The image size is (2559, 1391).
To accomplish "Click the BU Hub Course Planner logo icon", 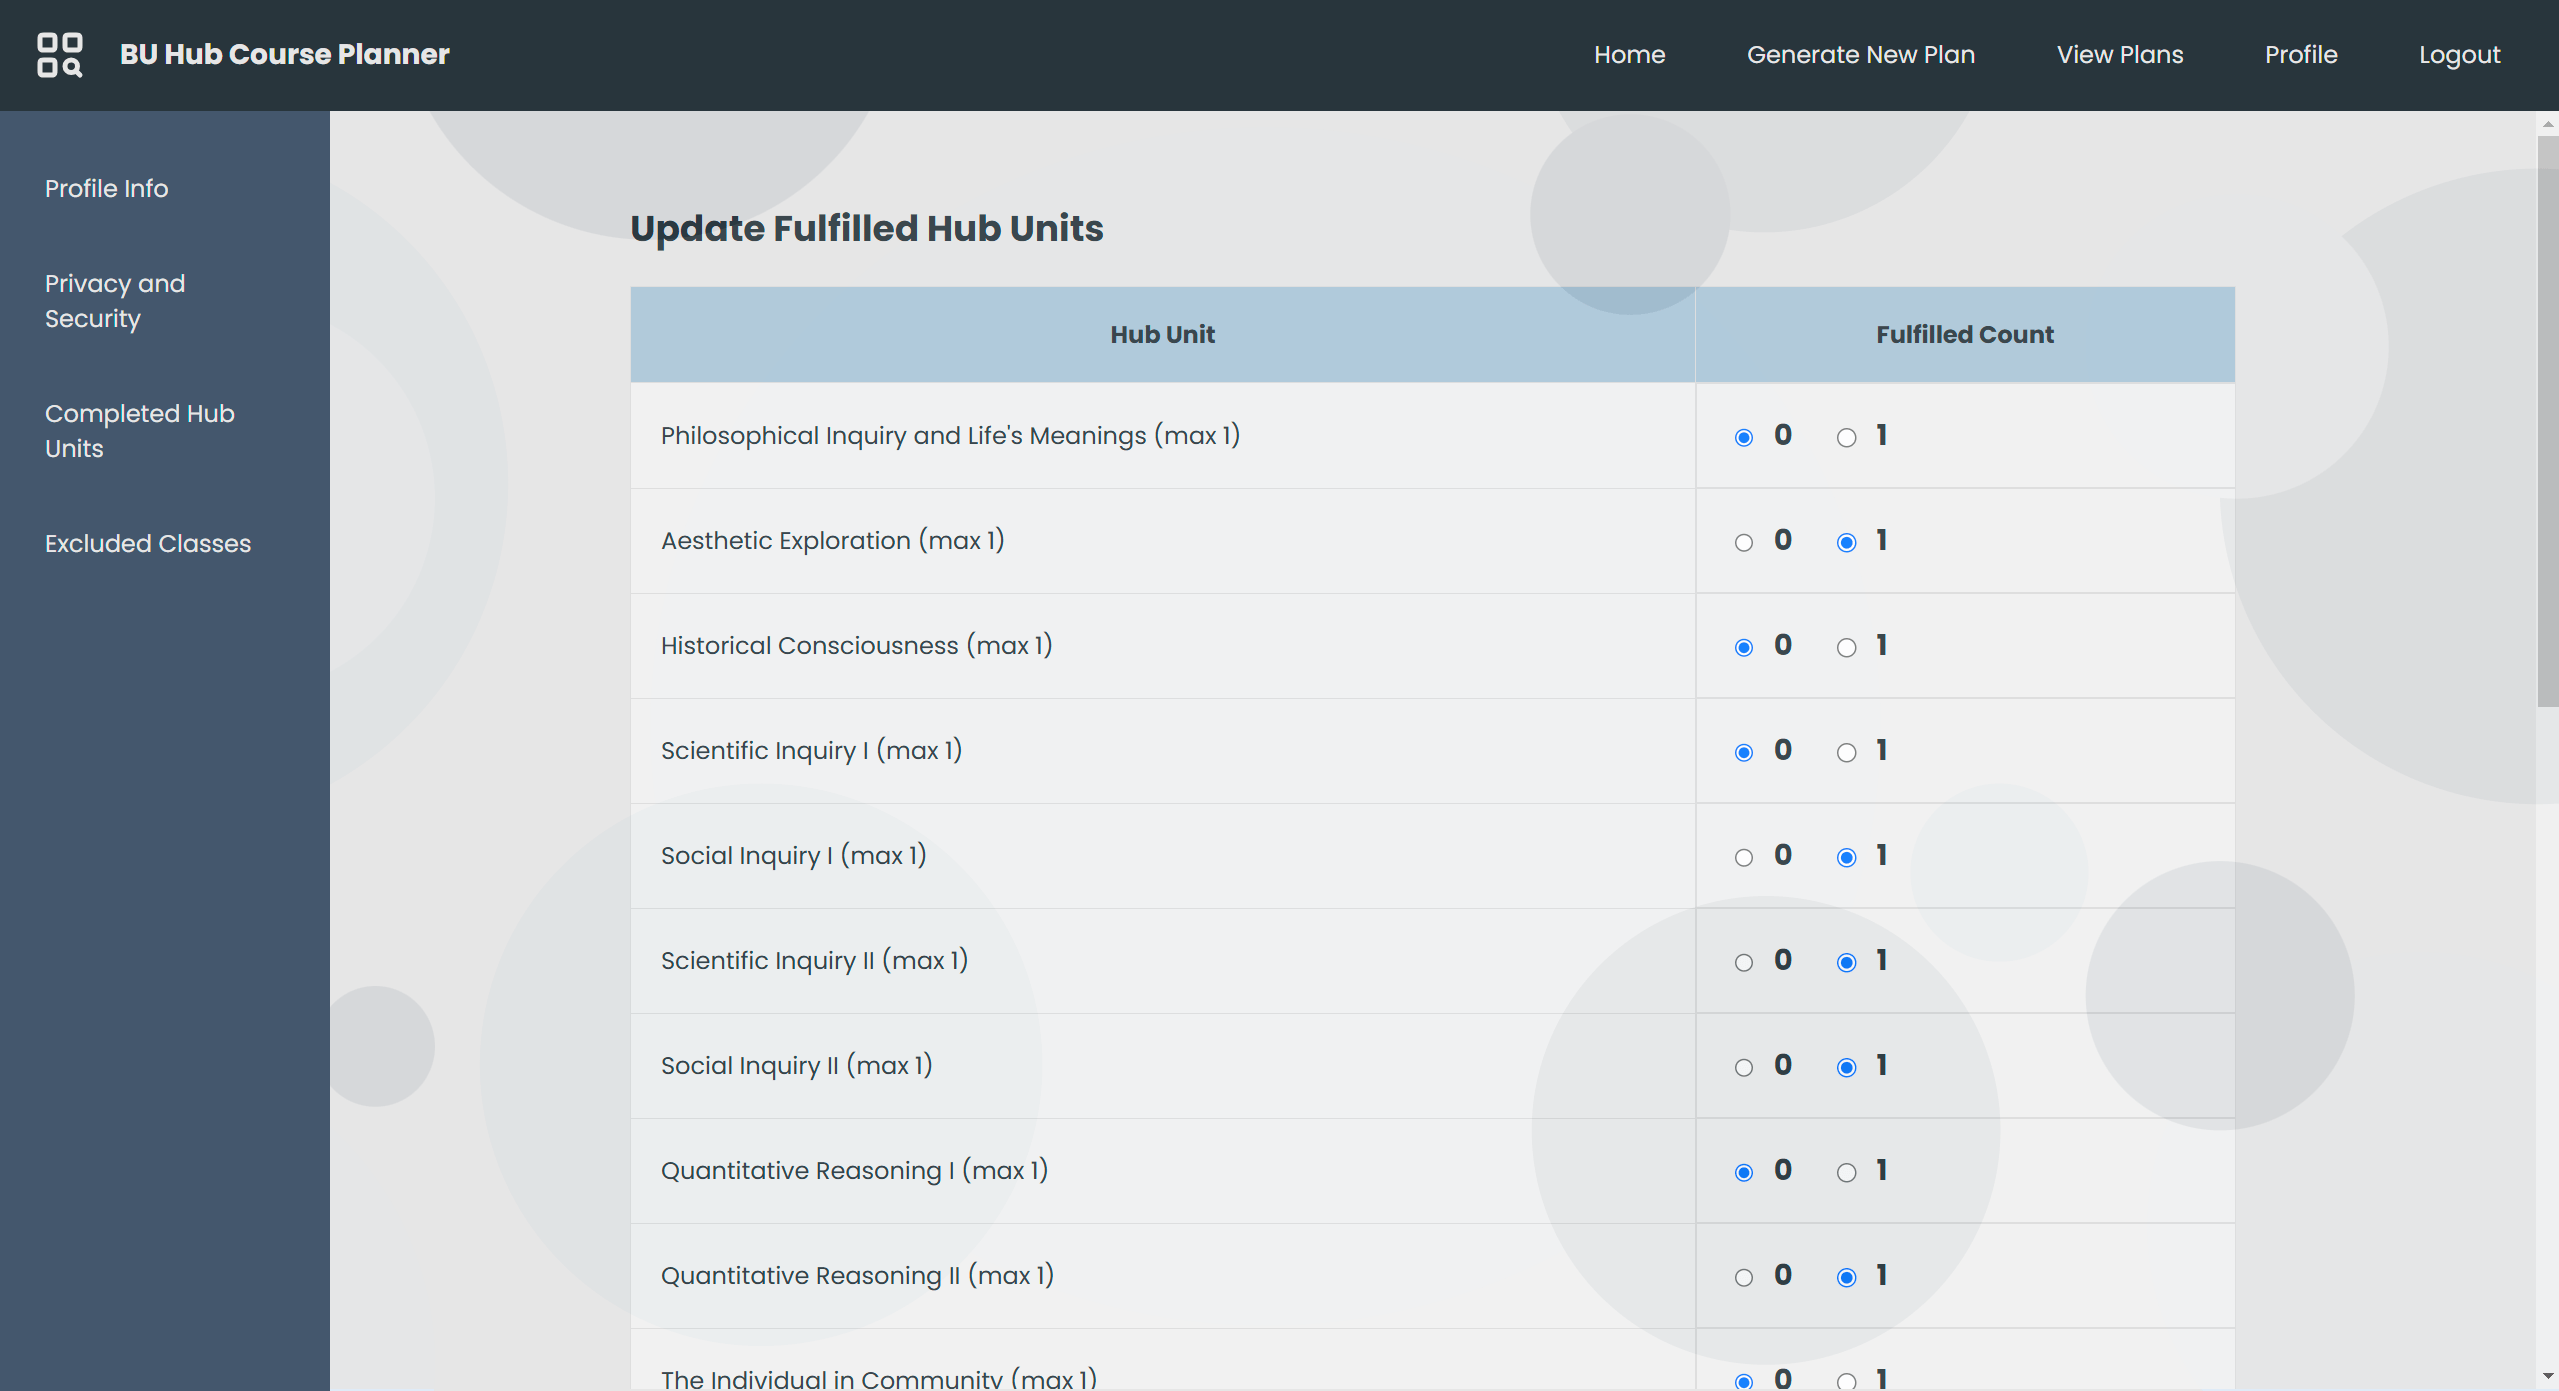I will pos(60,55).
